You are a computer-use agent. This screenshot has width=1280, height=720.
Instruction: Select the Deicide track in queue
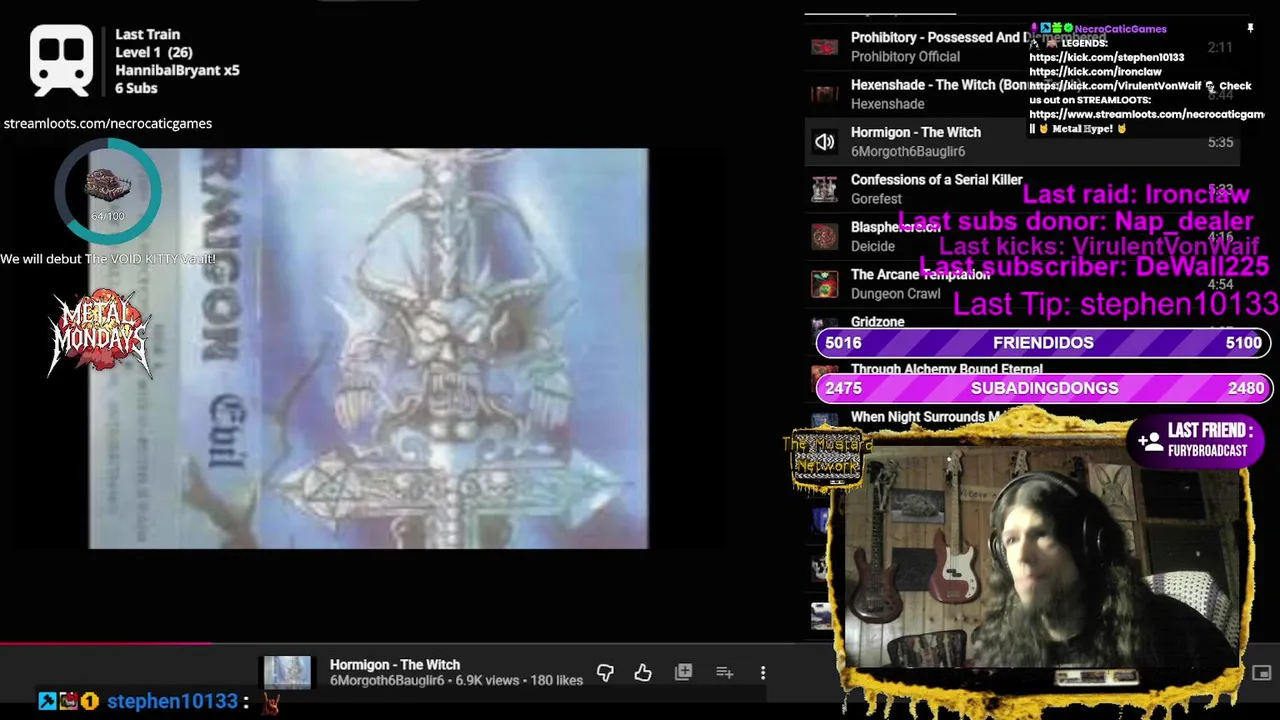(1022, 237)
